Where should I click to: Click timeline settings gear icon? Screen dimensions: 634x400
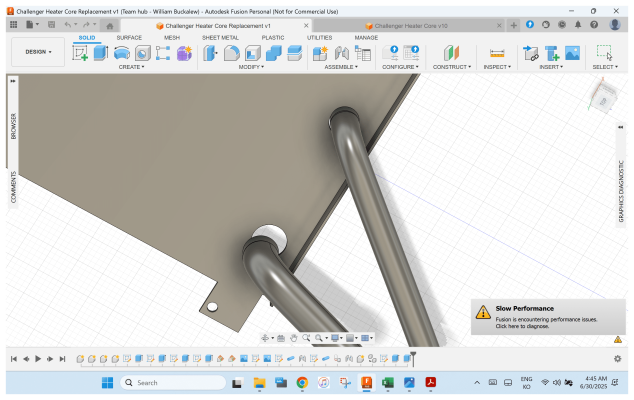click(x=617, y=358)
